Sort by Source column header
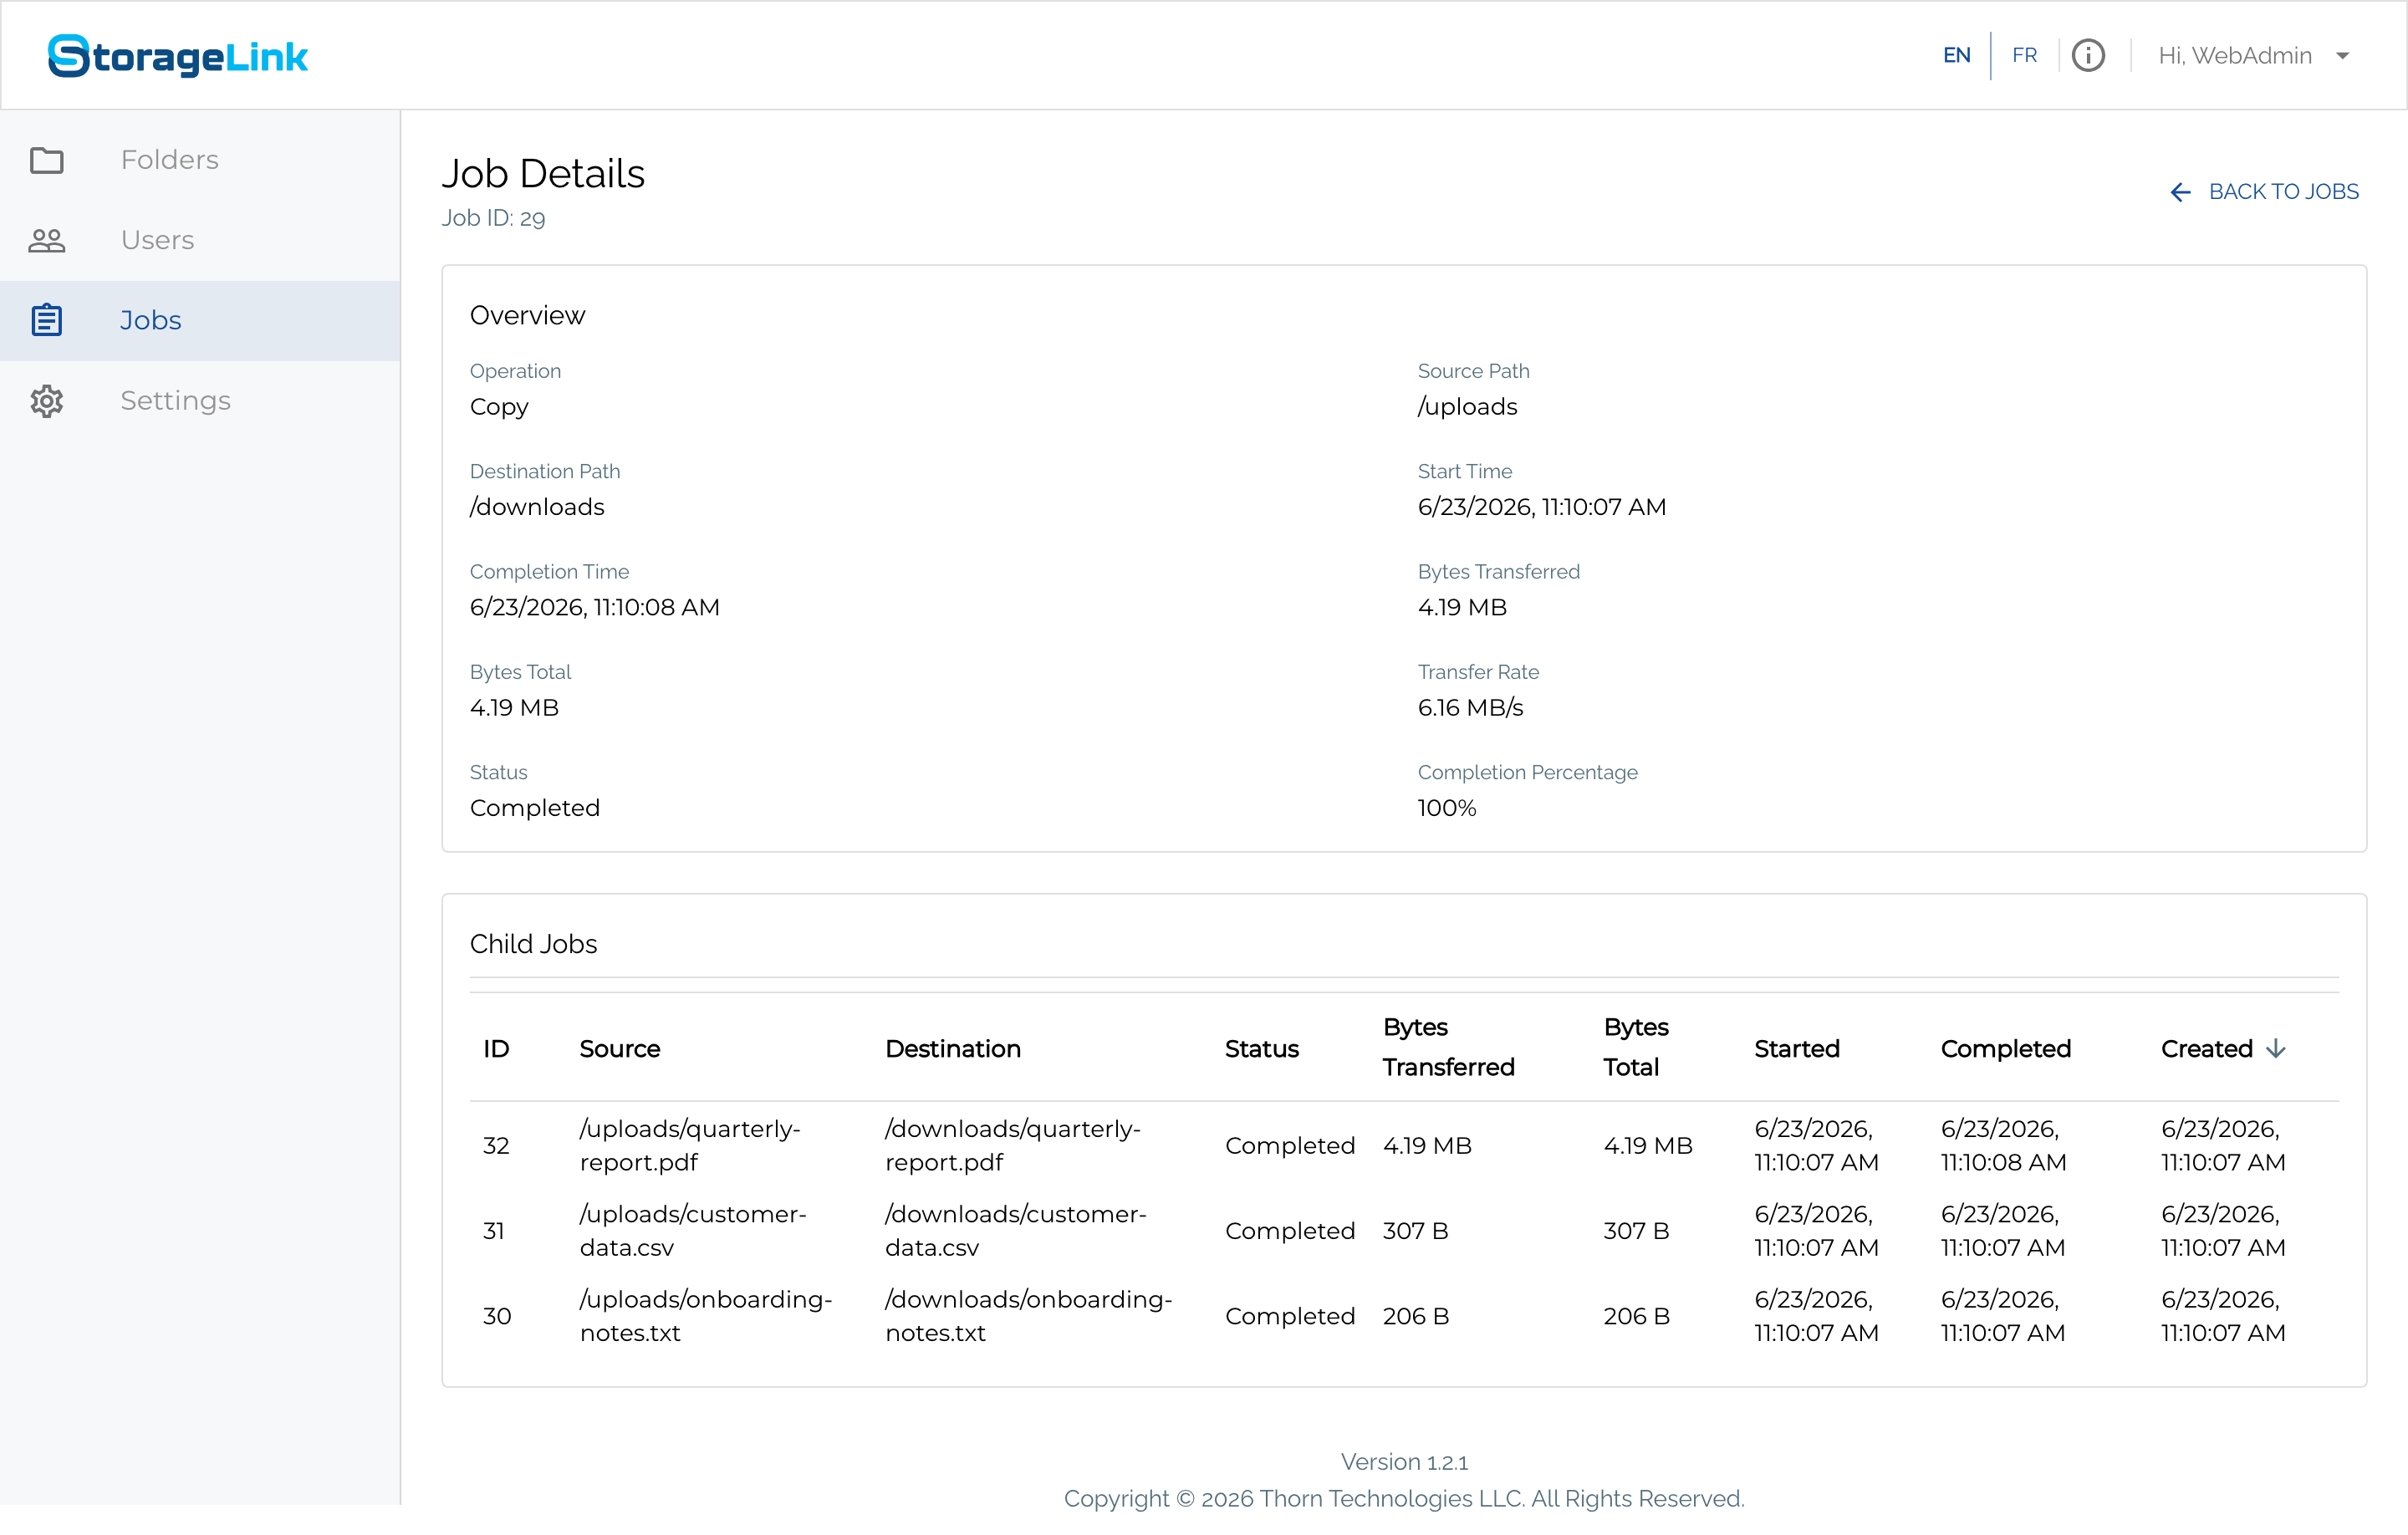 (x=620, y=1048)
